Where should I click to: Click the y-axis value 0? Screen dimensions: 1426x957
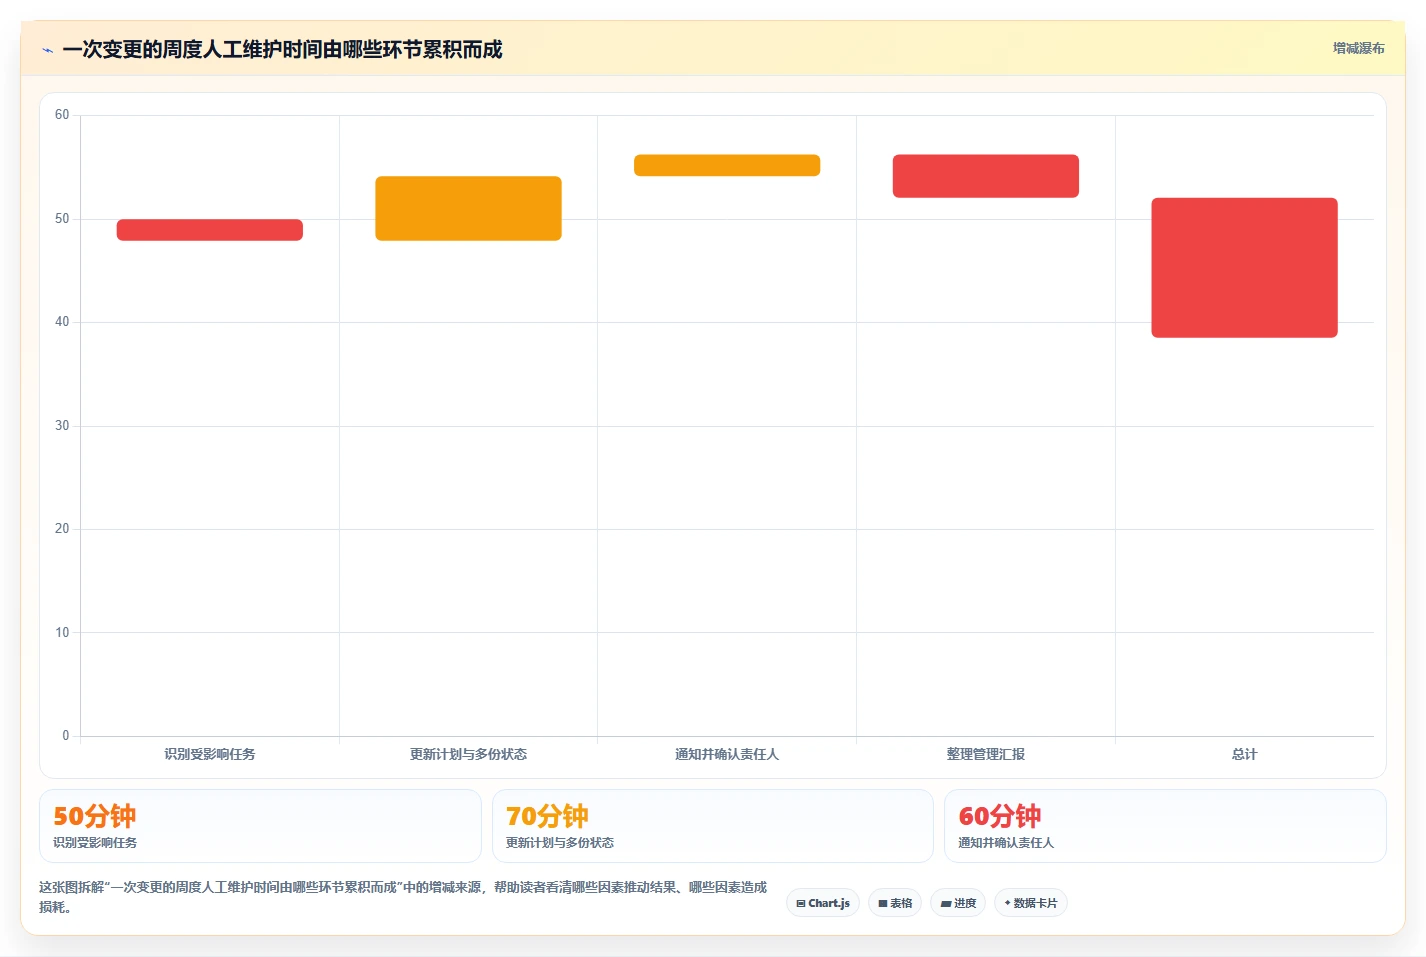coord(66,736)
